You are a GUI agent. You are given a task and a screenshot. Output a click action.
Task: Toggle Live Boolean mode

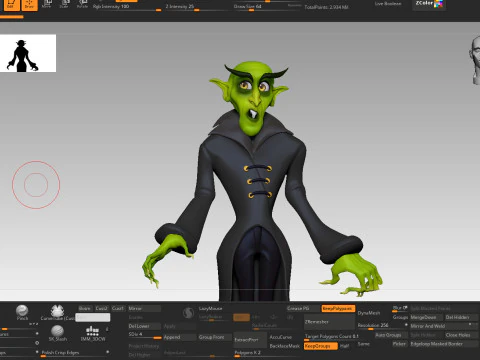(388, 4)
